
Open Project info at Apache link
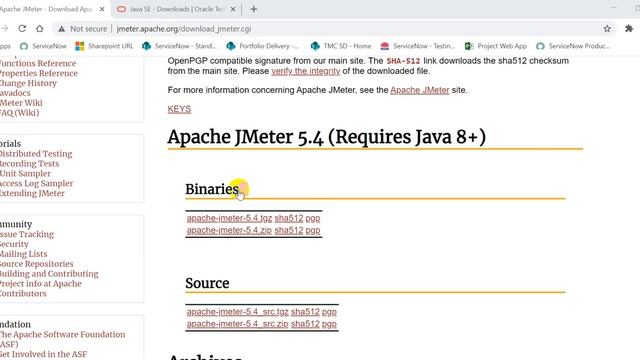click(41, 284)
